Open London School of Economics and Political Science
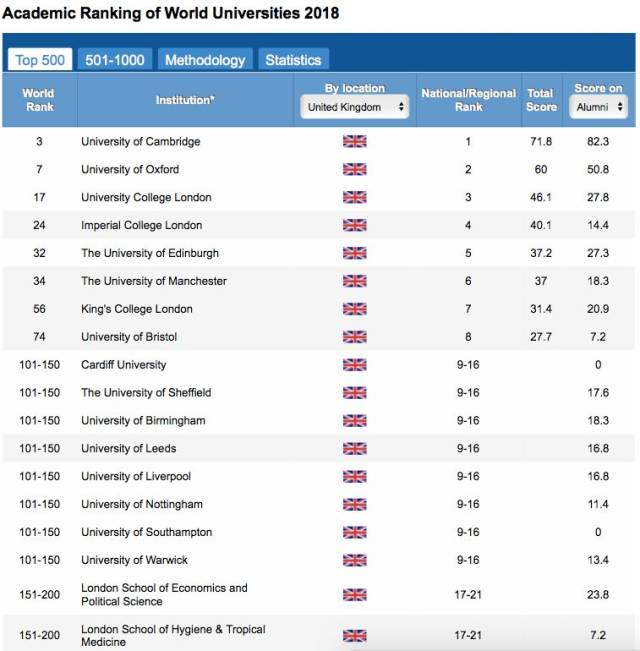Image resolution: width=640 pixels, height=651 pixels. coord(164,595)
